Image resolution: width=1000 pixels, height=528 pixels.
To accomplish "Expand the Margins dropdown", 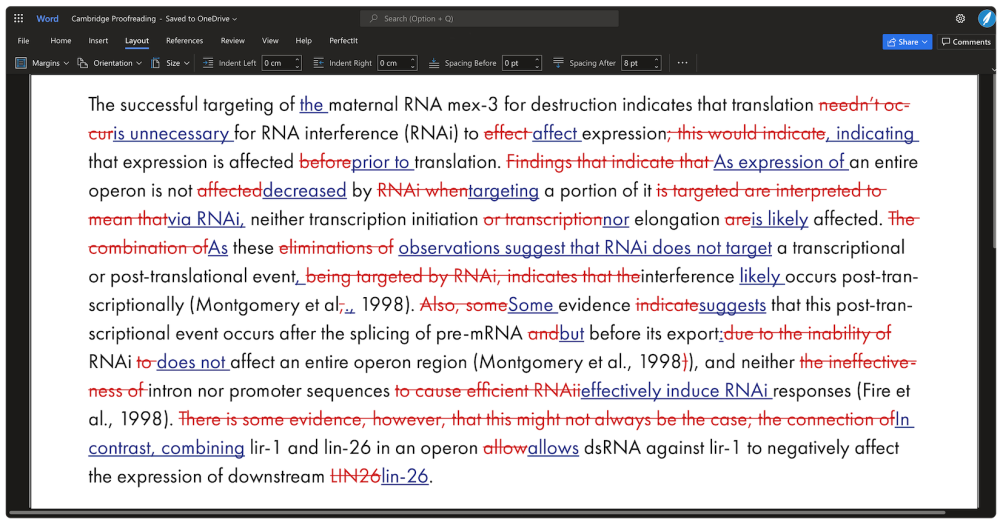I will tap(66, 63).
